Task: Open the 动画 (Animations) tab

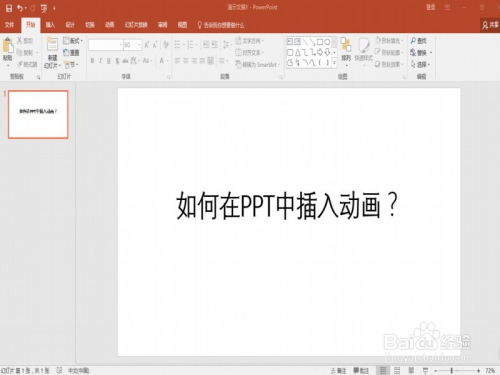Action: tap(109, 25)
